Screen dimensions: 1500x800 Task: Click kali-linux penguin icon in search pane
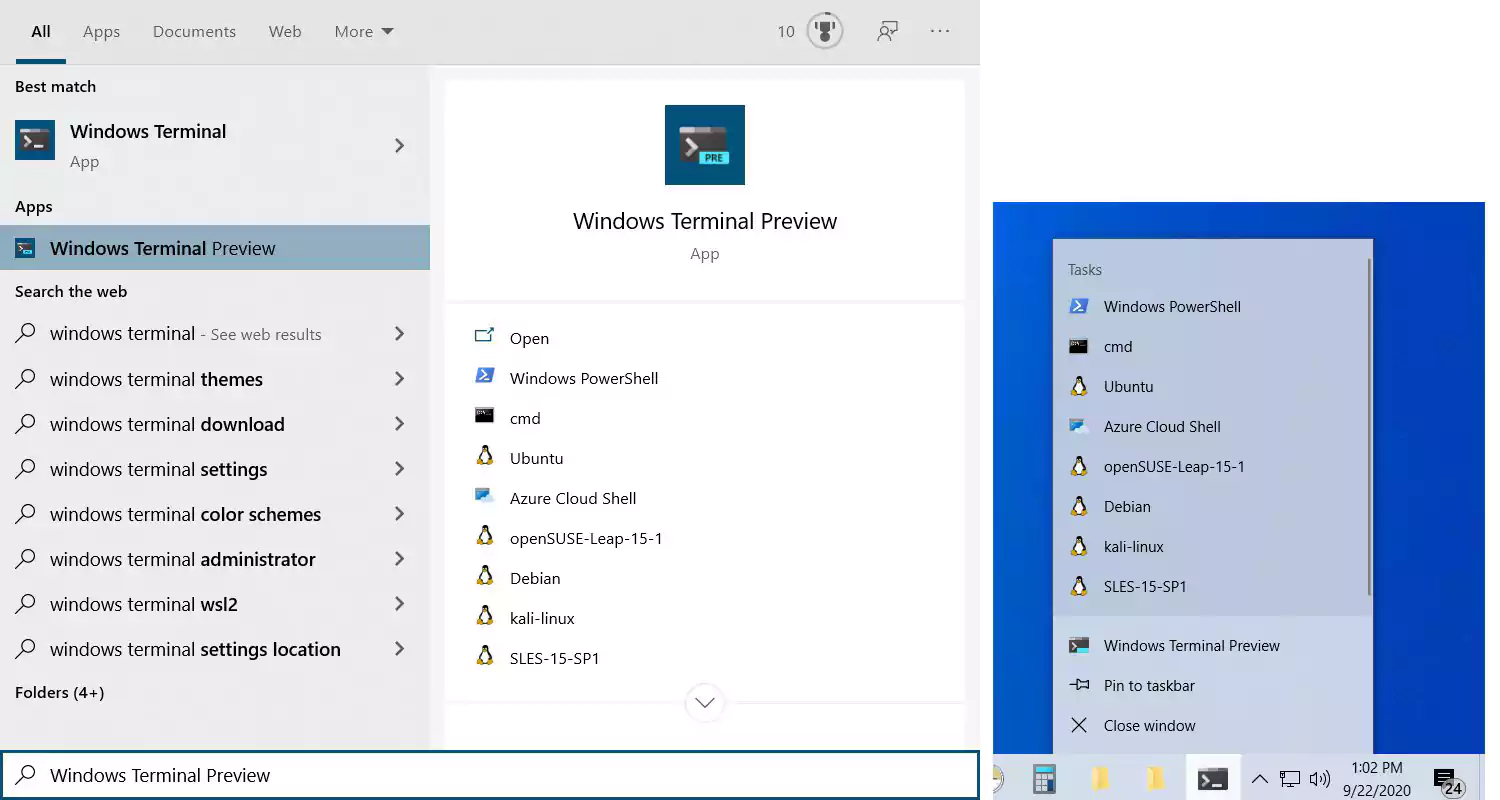pyautogui.click(x=485, y=616)
